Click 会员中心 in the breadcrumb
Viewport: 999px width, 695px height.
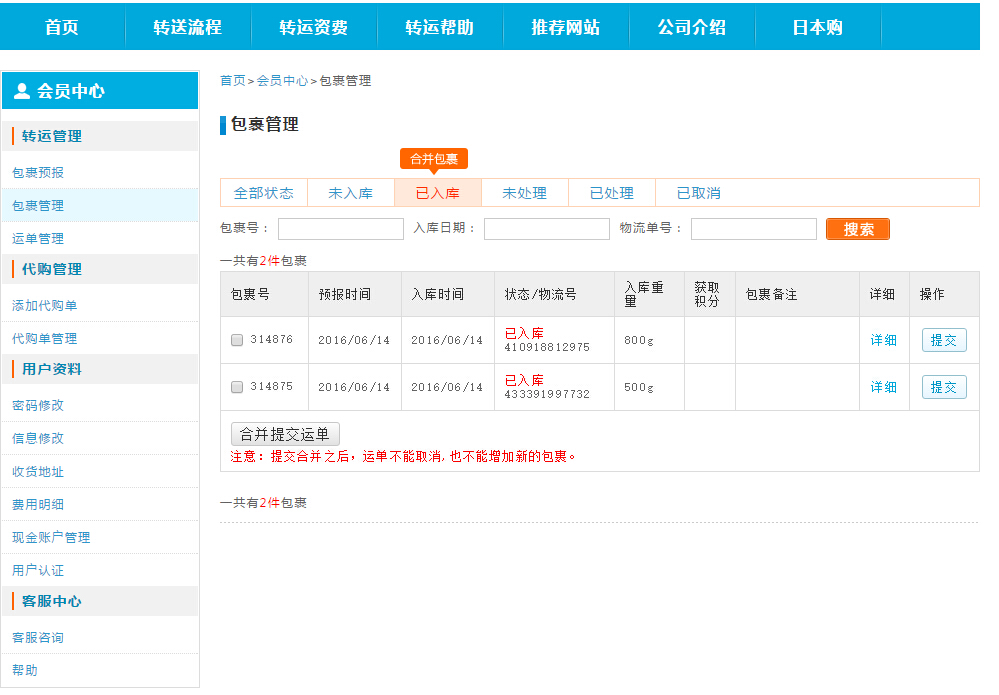[x=282, y=80]
